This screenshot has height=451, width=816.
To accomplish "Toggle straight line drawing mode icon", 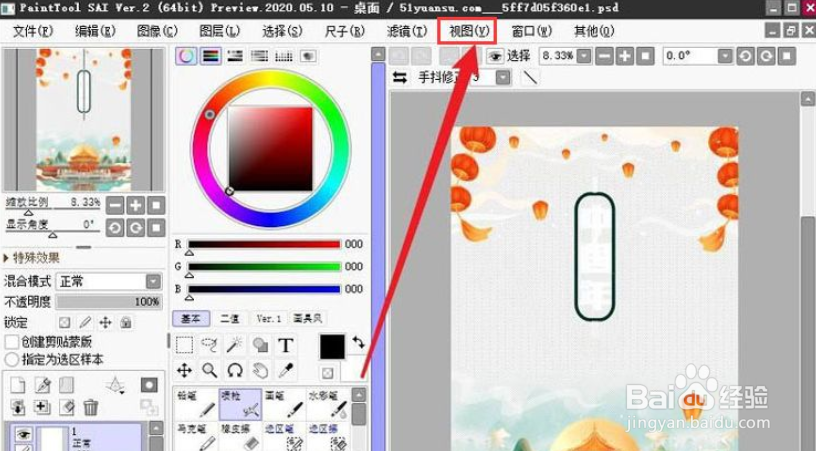I will coord(530,78).
